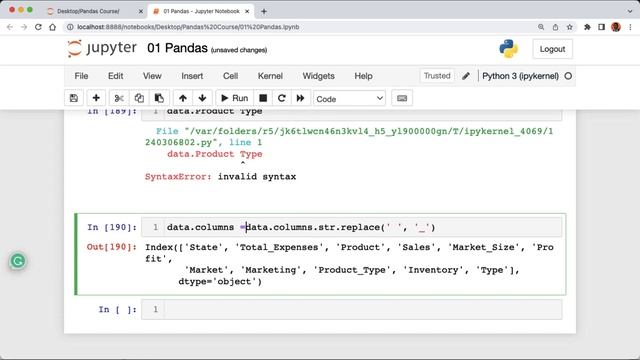
Task: Go forward in browser history
Action: (24, 27)
